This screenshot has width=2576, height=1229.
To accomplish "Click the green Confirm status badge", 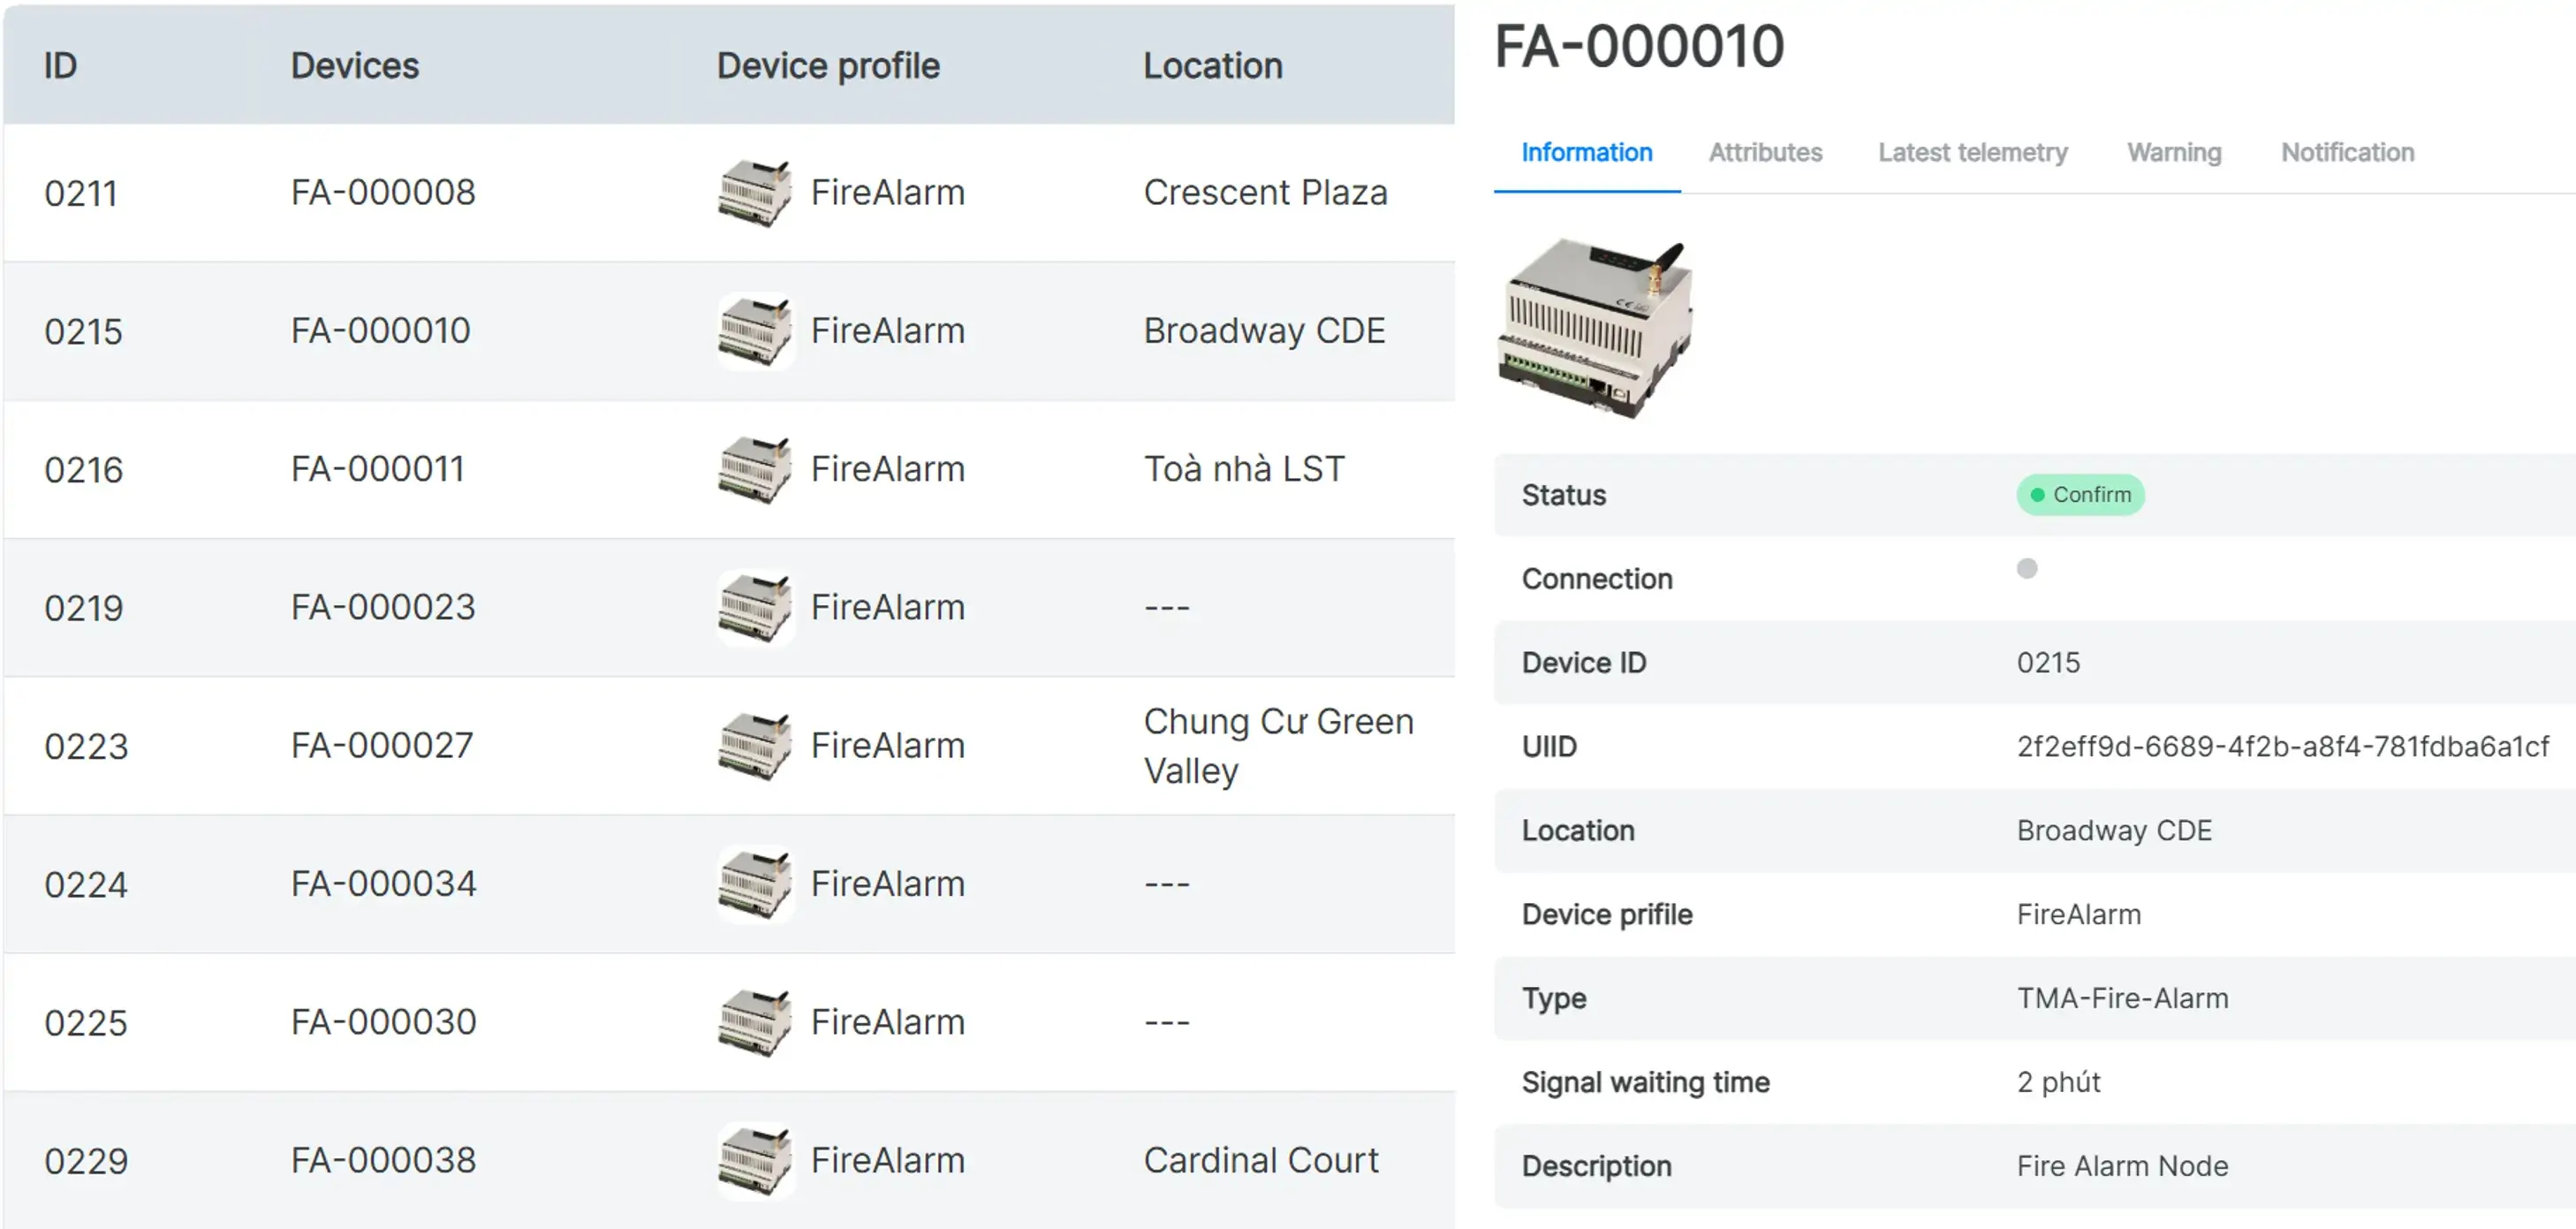I will [x=2080, y=494].
